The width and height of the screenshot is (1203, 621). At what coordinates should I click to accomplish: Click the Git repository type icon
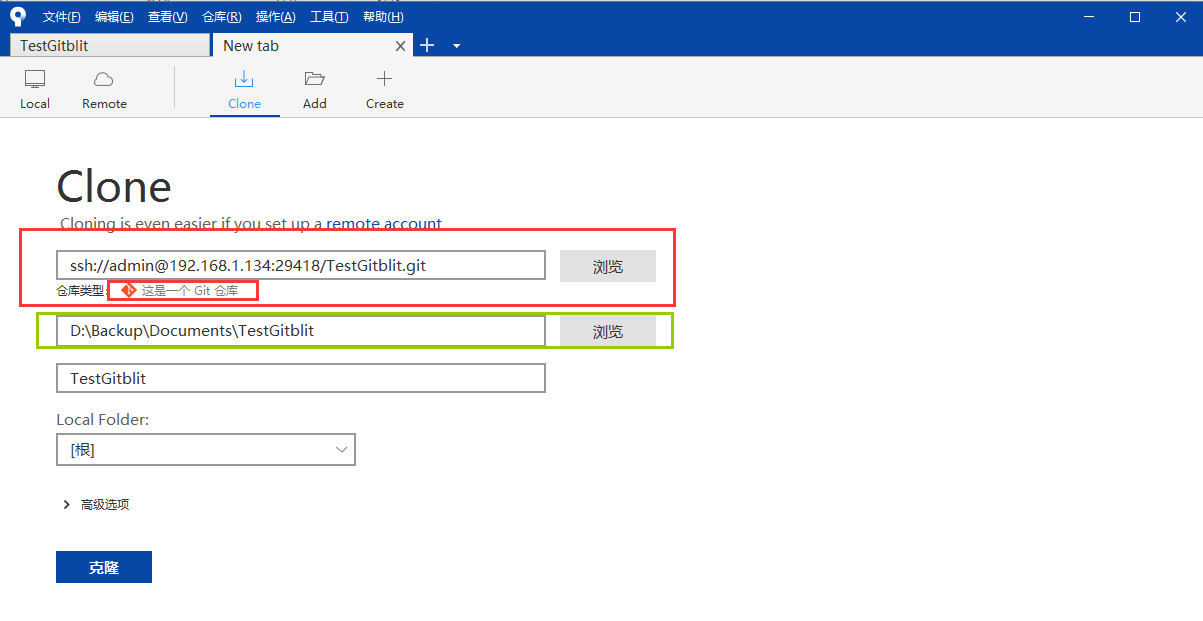[128, 290]
